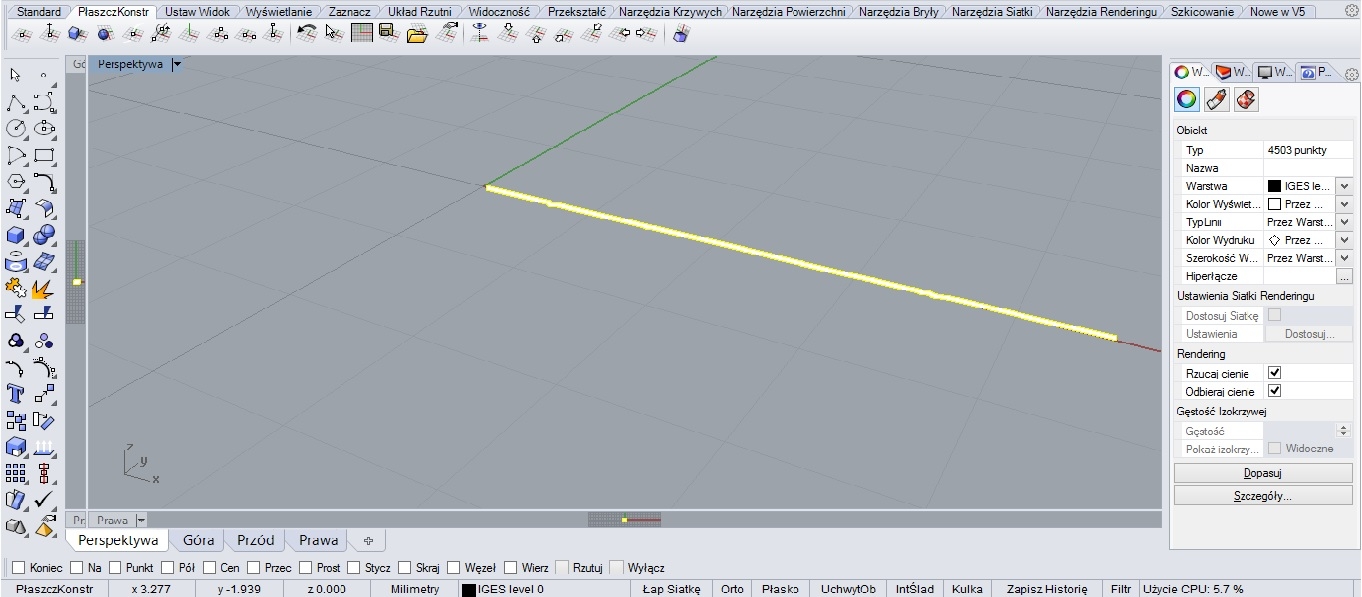Toggle the Łap Siatkę status bar button

click(670, 589)
